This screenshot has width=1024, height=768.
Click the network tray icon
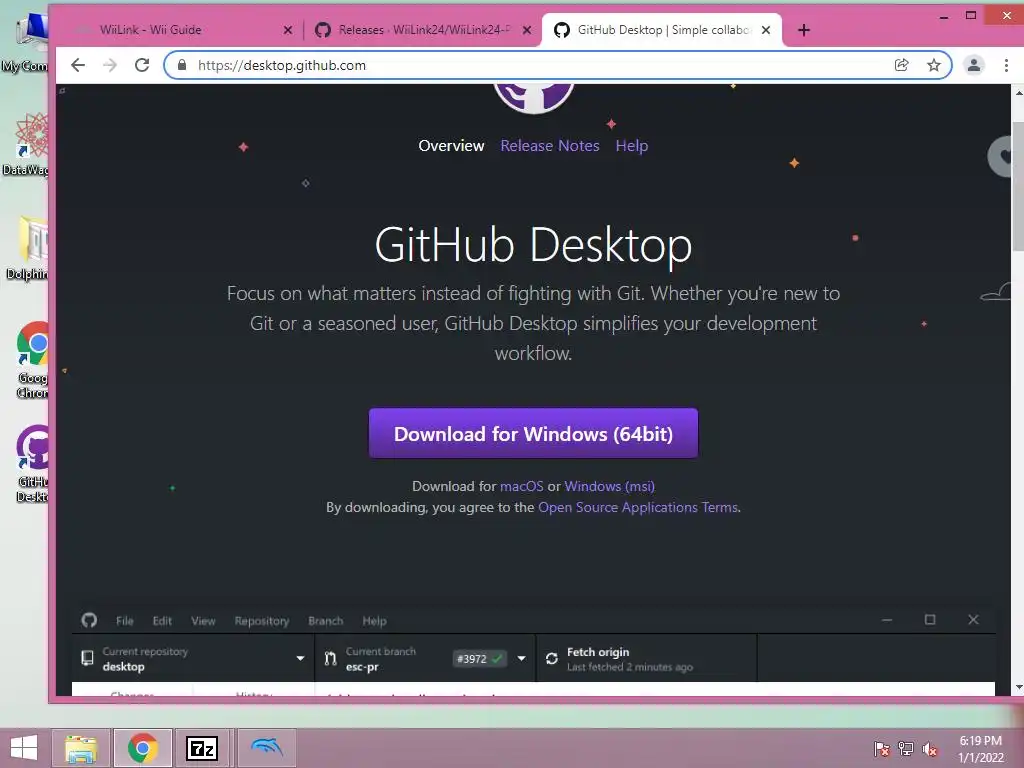tap(906, 749)
